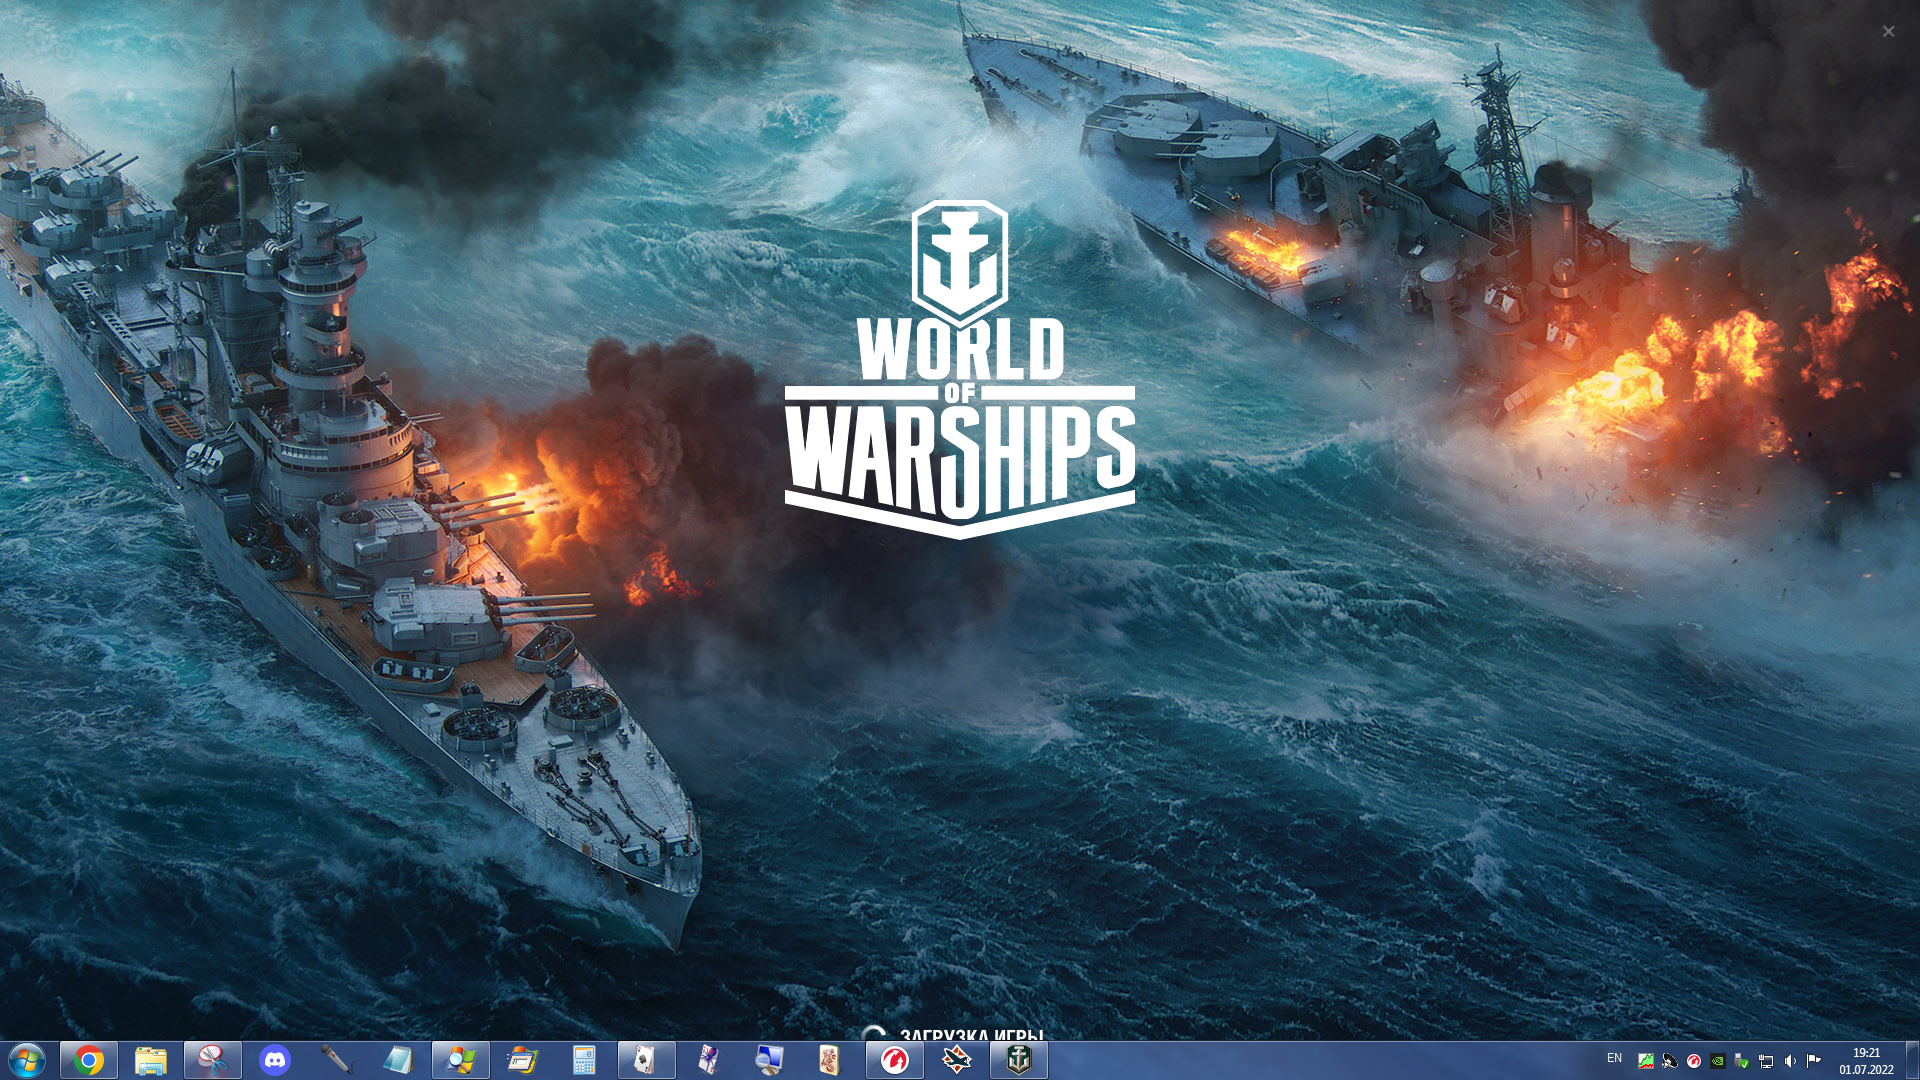
Task: Open the network connection tray icon
Action: (x=1766, y=1061)
